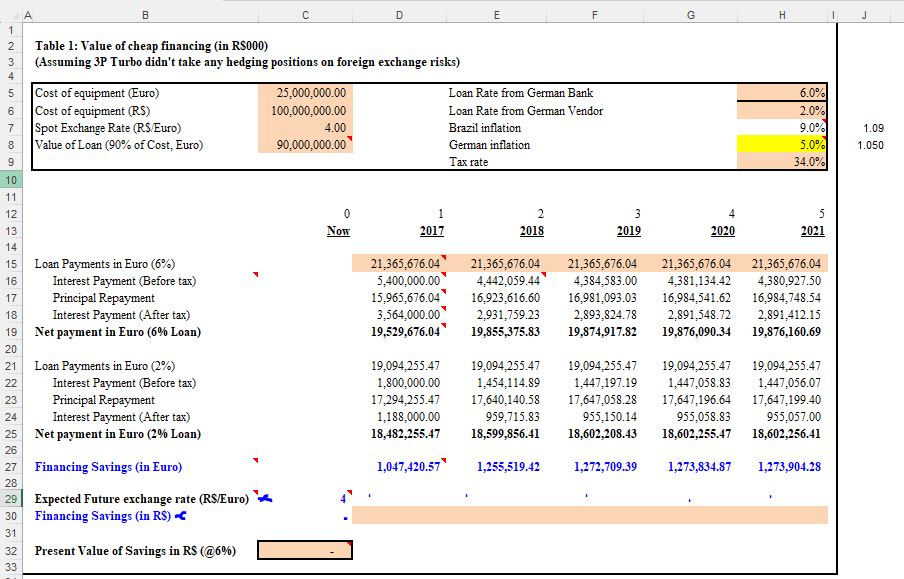Viewport: 904px width, 579px height.
Task: Select 2017 financing savings 1,047,420.57
Action: (x=399, y=467)
